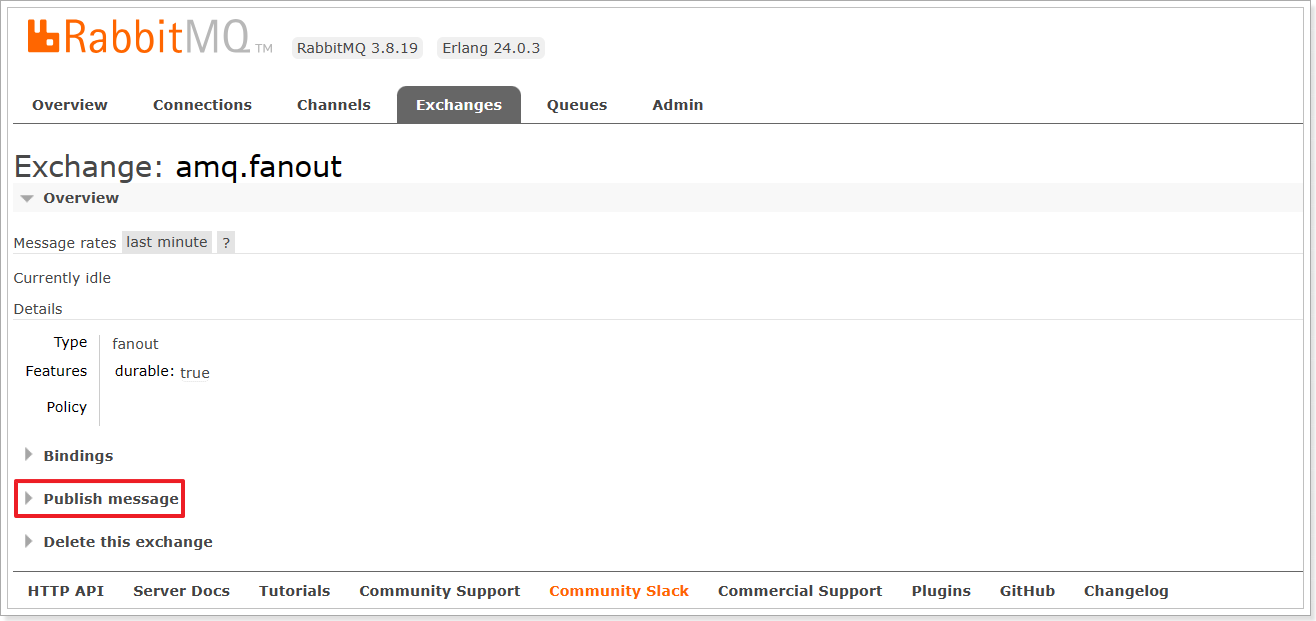The height and width of the screenshot is (621, 1316).
Task: Go to the Channels tab
Action: (334, 105)
